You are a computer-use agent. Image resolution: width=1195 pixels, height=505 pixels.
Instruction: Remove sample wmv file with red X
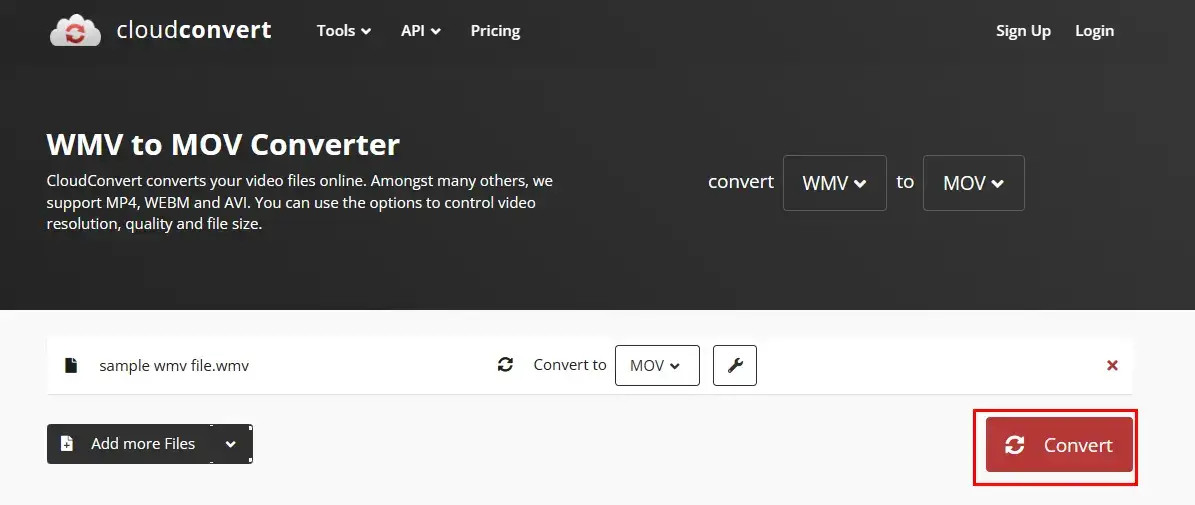pyautogui.click(x=1112, y=366)
